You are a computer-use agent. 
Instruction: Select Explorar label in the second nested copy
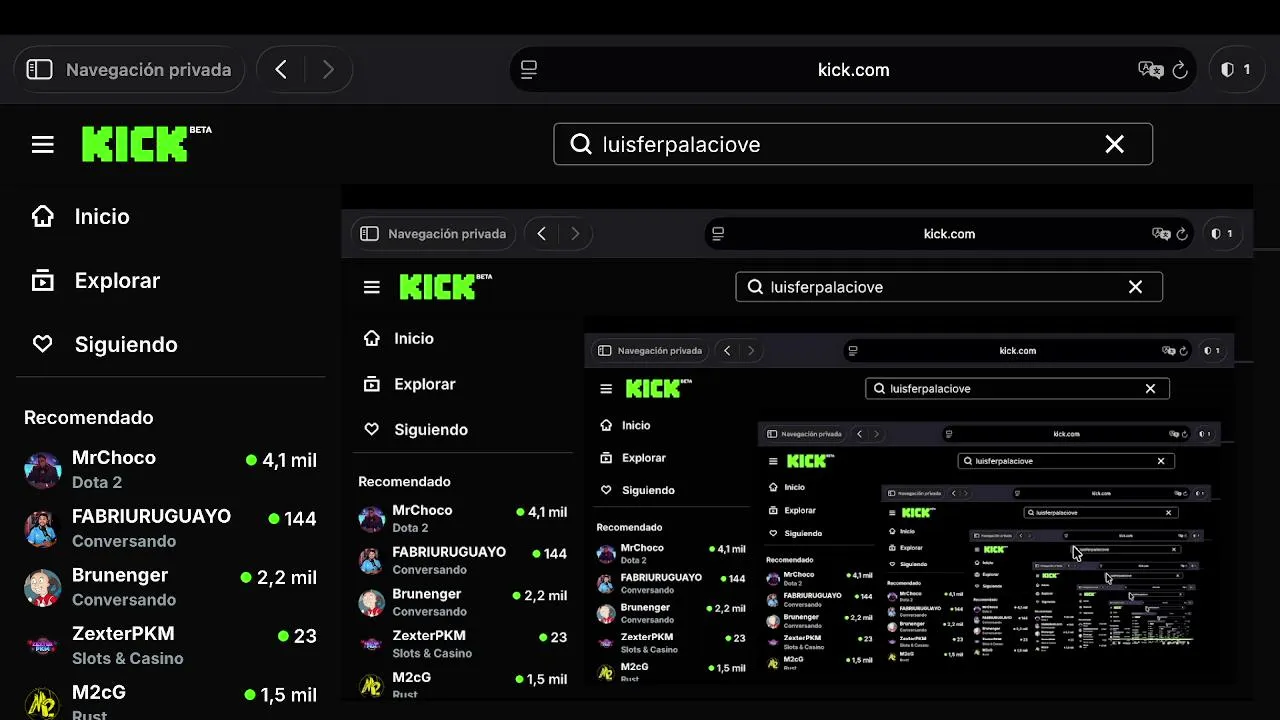coord(644,458)
